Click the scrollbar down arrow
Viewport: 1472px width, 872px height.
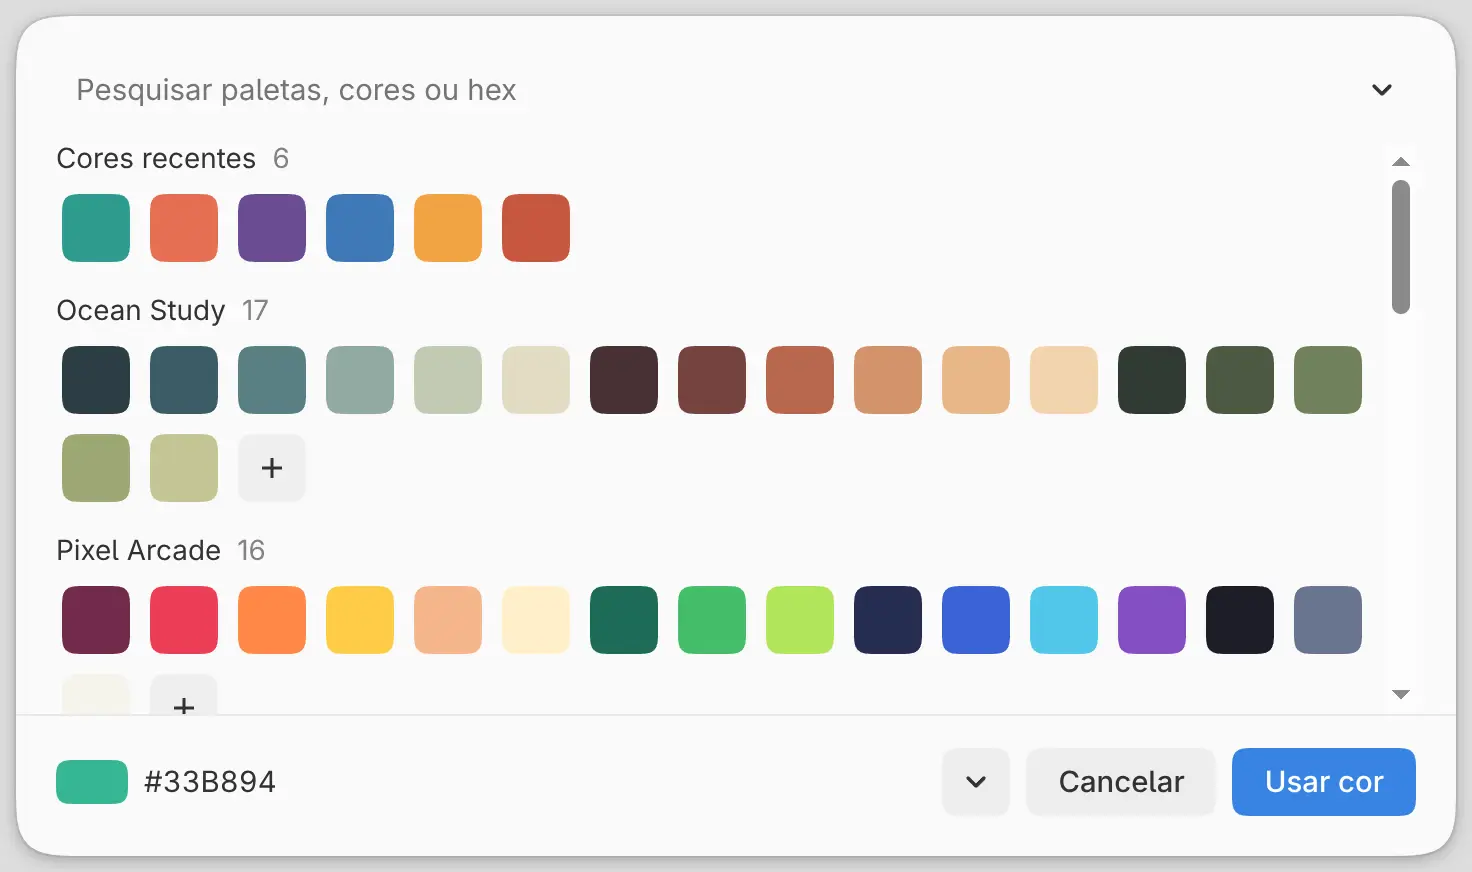pyautogui.click(x=1401, y=694)
